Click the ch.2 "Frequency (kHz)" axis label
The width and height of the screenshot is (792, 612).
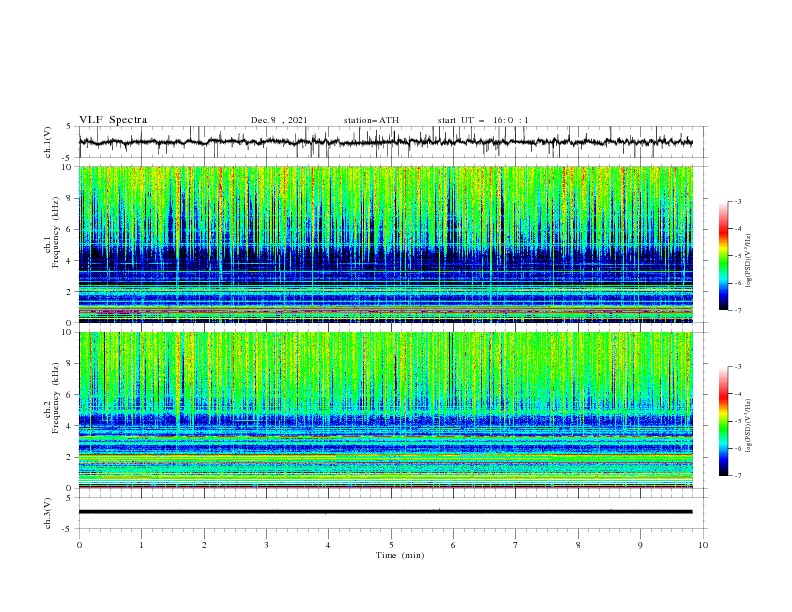point(55,398)
